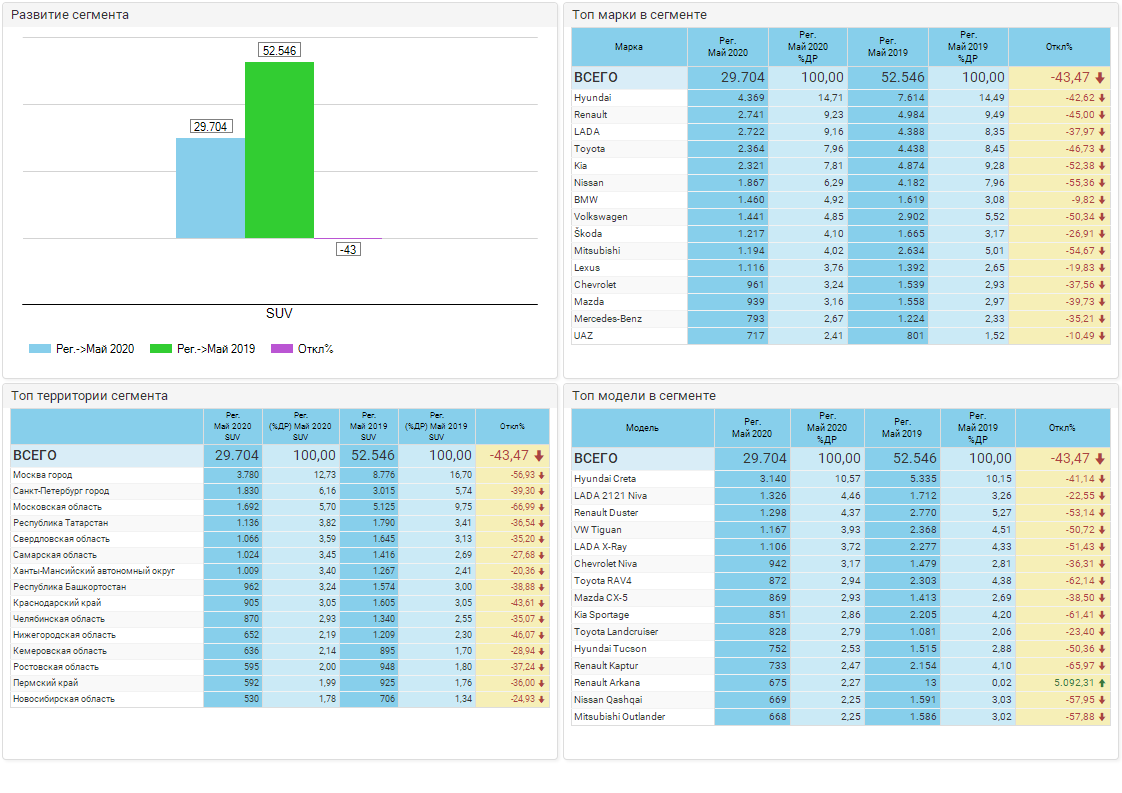Select the Hyundai brand row

(841, 97)
